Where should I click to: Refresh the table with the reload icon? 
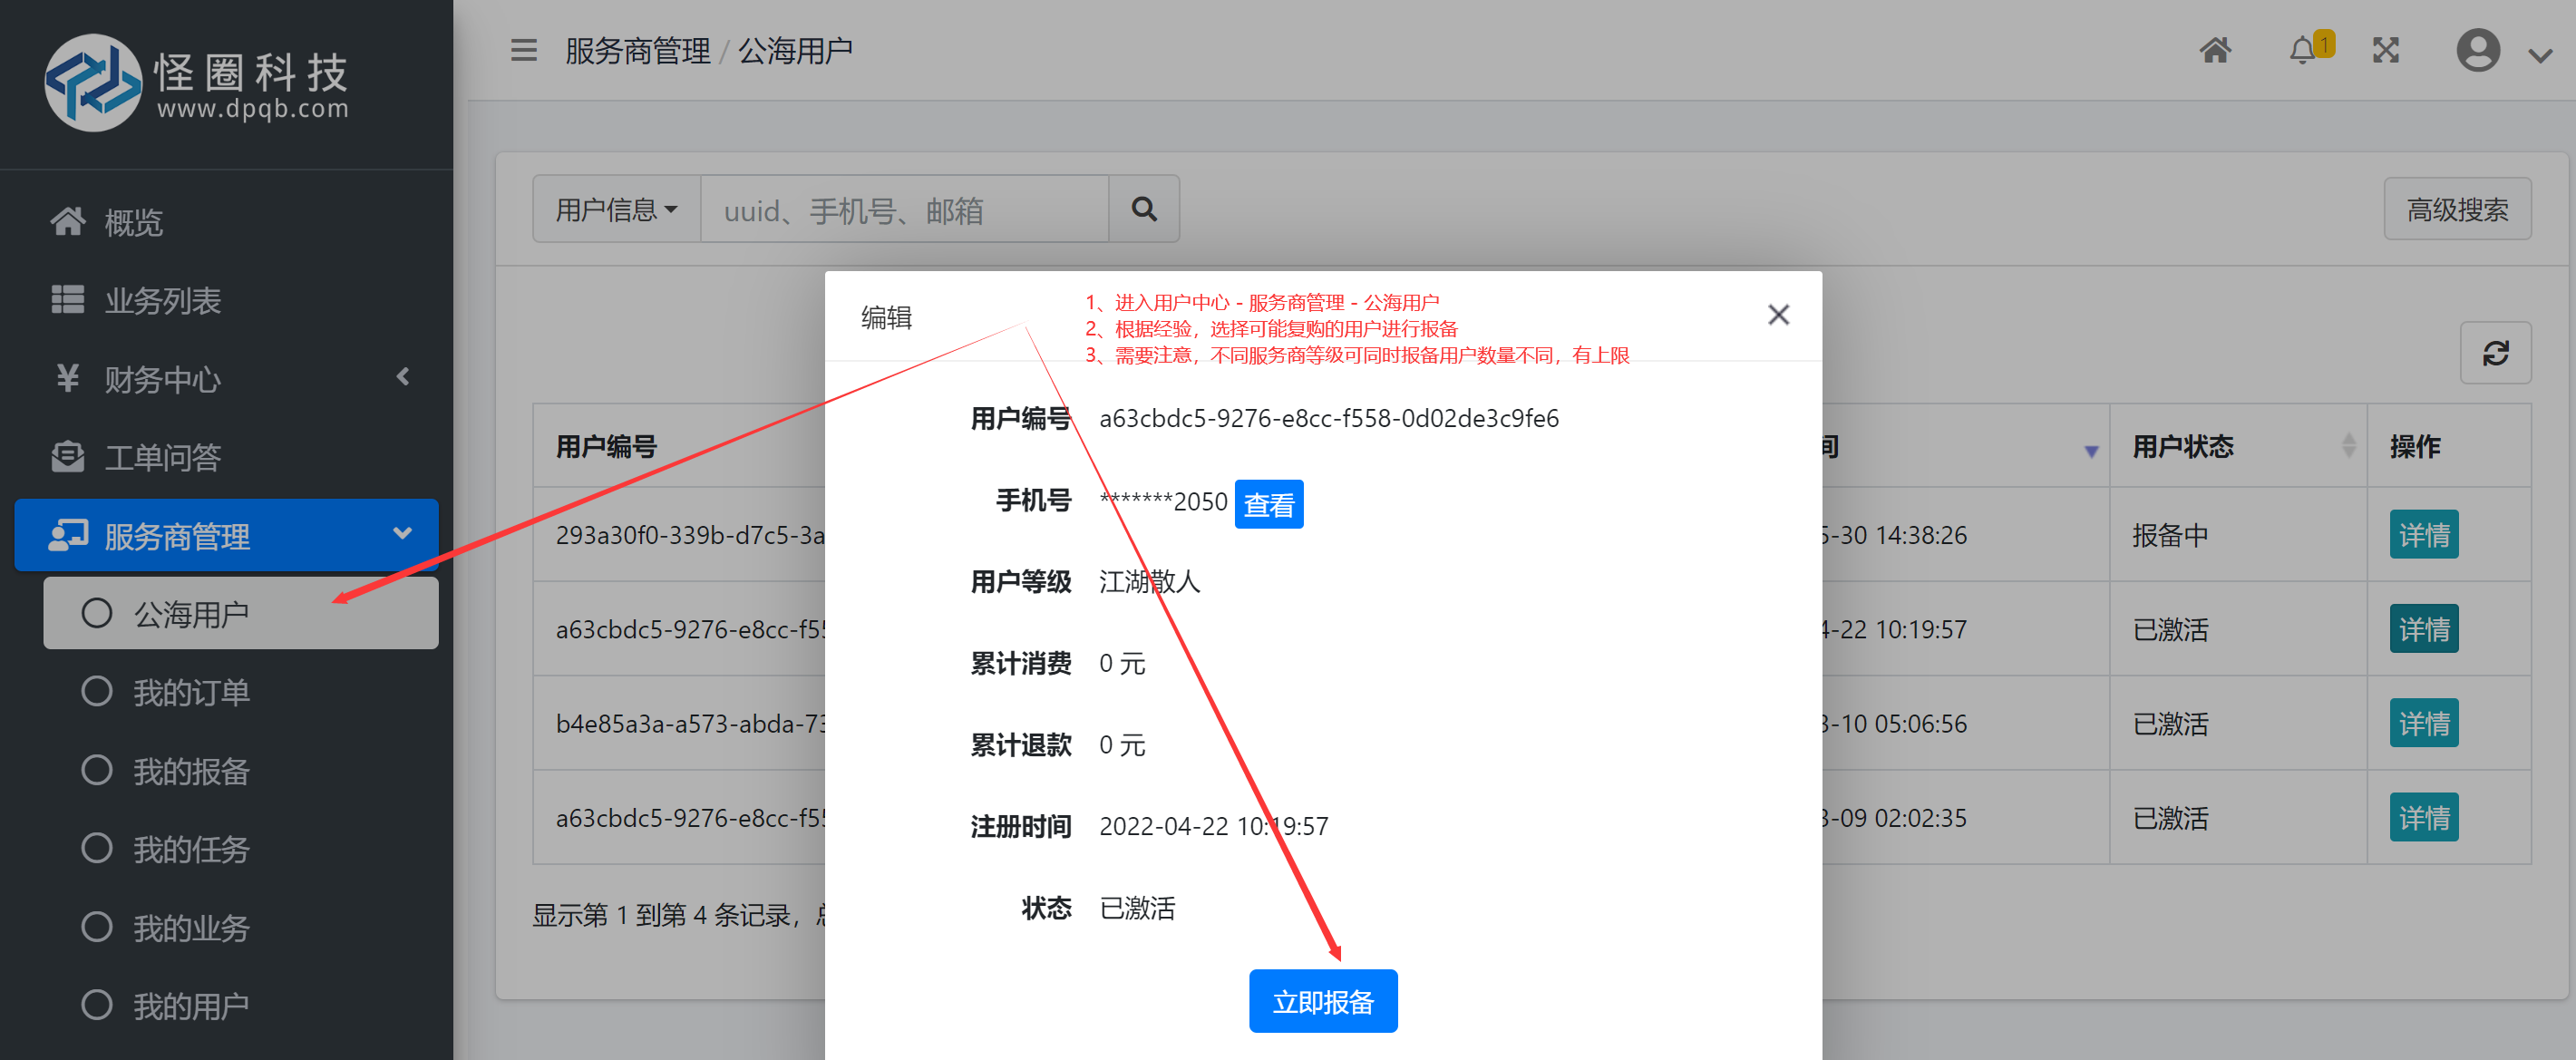click(2494, 353)
